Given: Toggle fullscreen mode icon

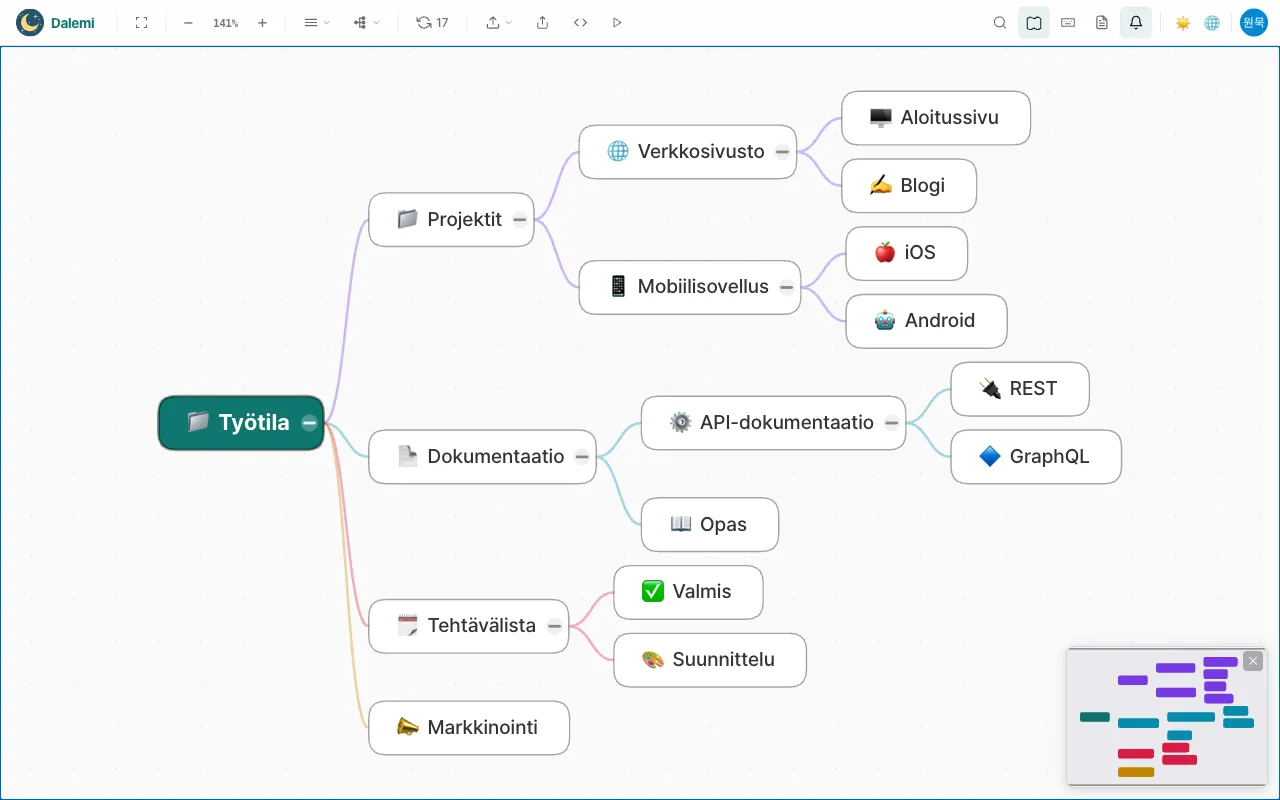Looking at the screenshot, I should 141,22.
